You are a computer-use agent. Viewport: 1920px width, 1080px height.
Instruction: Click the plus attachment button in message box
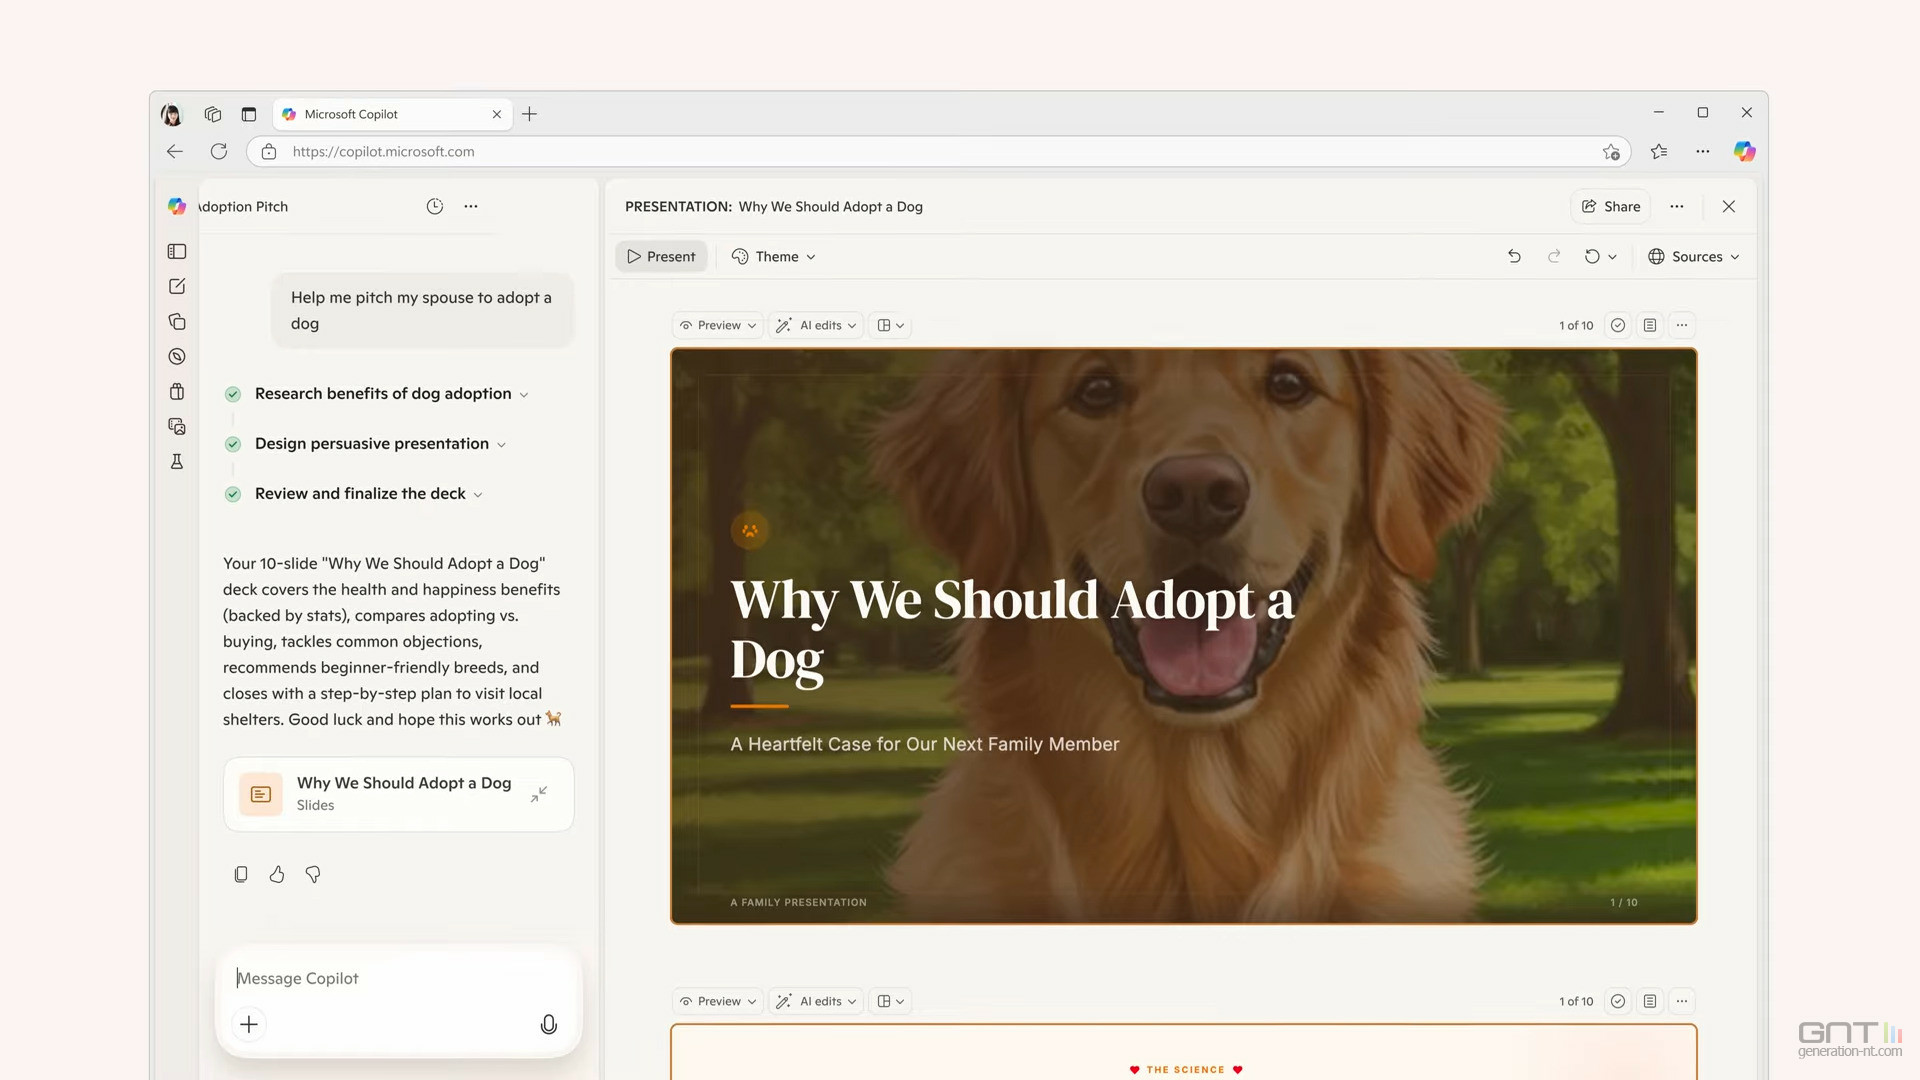tap(249, 1024)
